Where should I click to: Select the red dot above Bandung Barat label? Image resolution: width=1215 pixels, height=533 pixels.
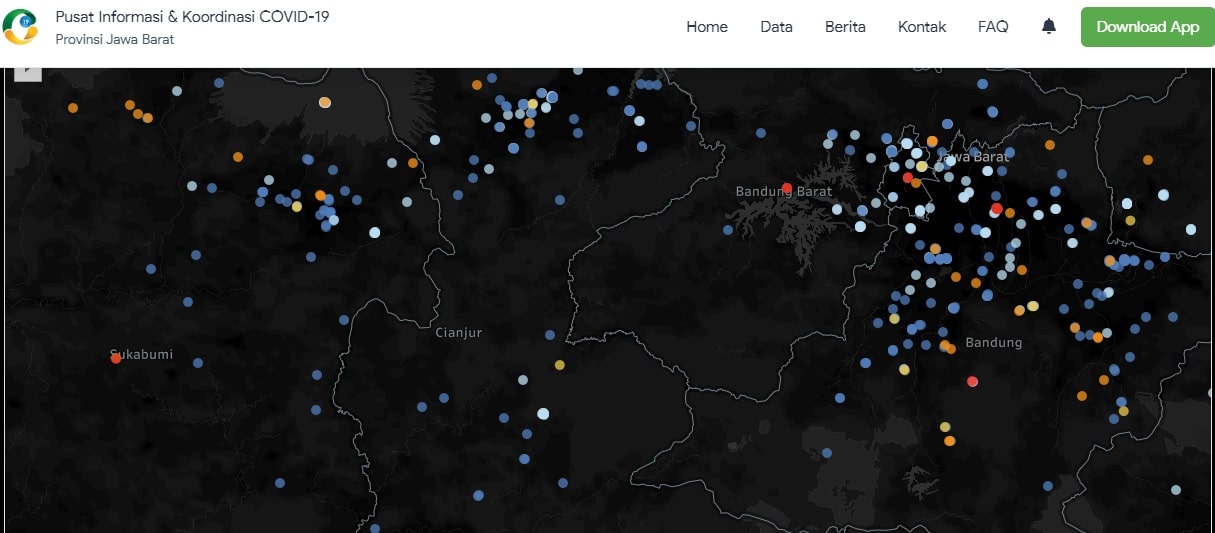point(787,188)
